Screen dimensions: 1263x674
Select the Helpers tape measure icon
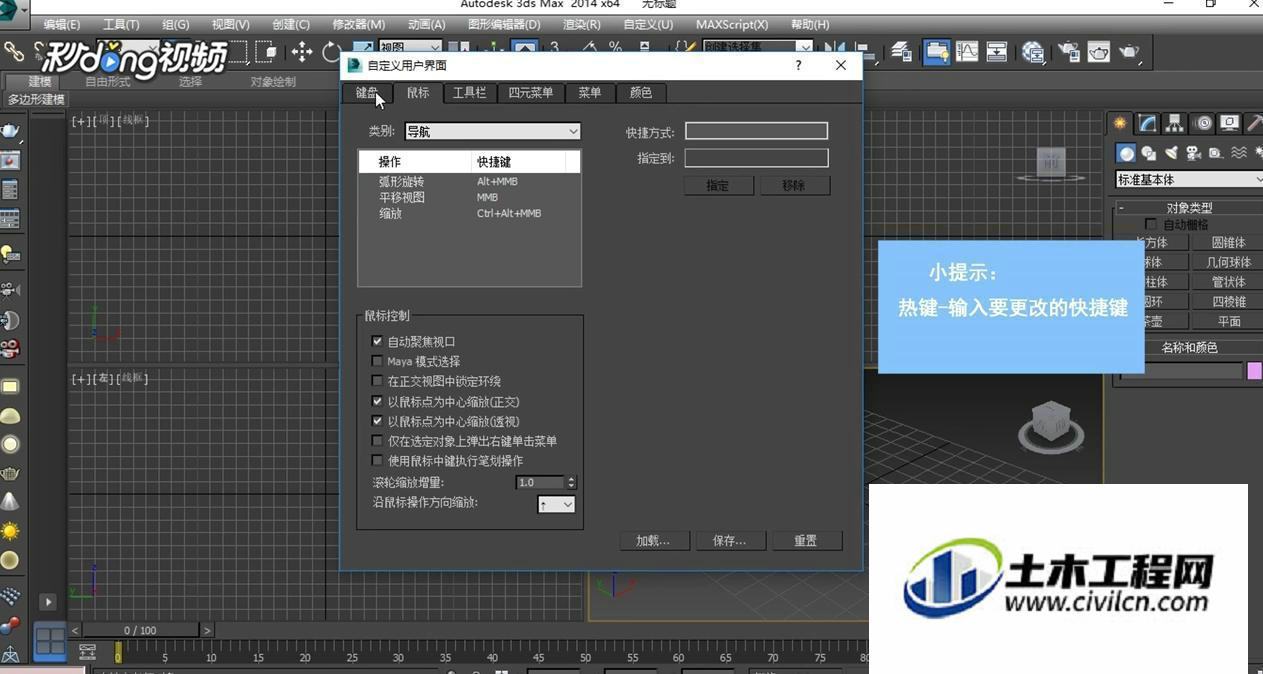tap(1215, 153)
